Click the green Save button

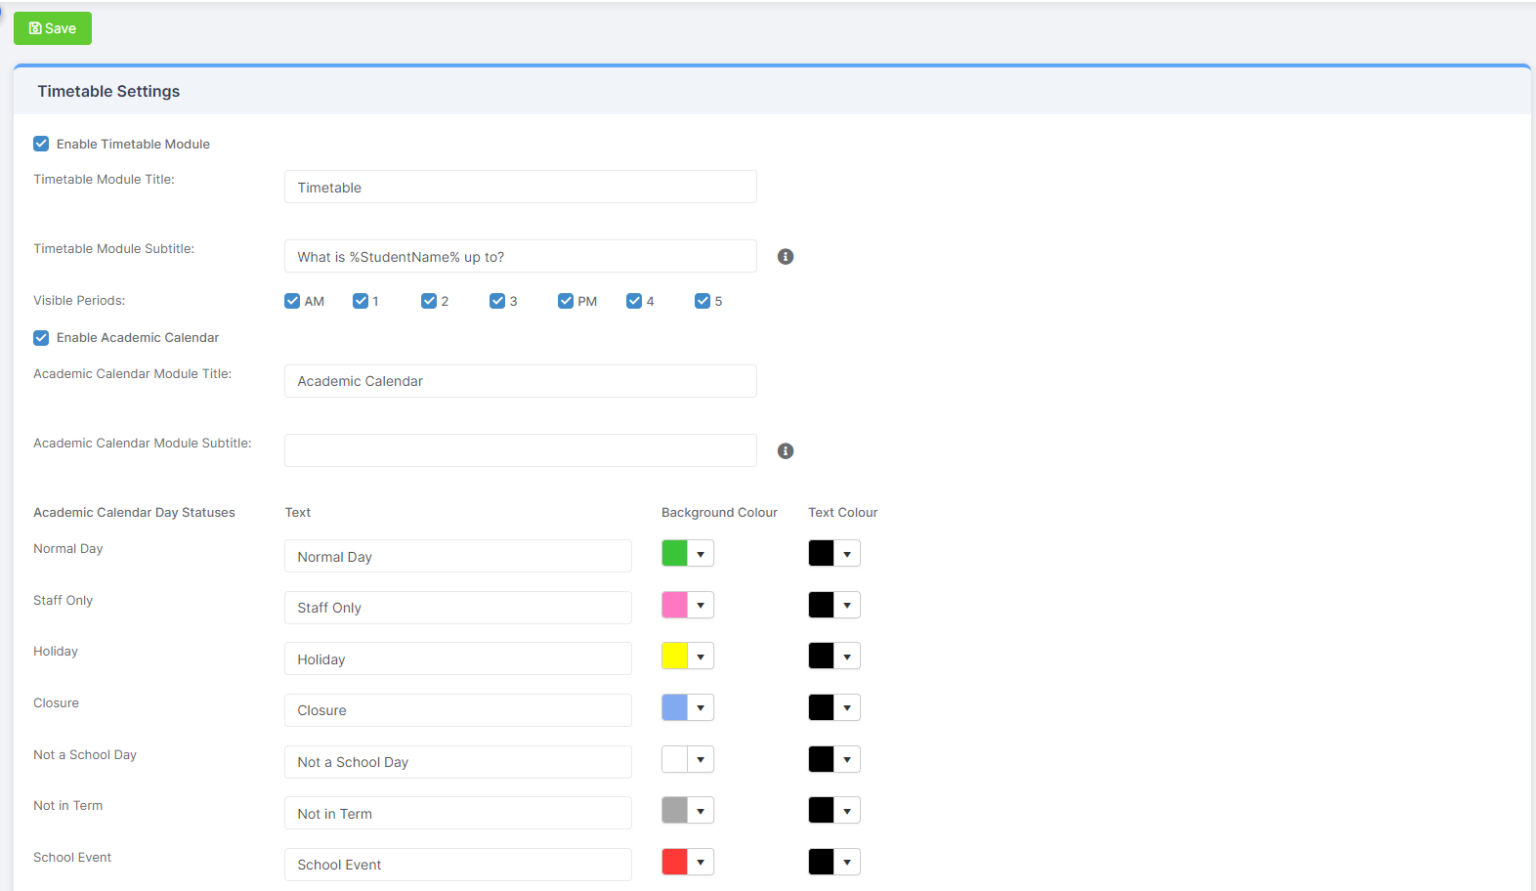point(52,28)
